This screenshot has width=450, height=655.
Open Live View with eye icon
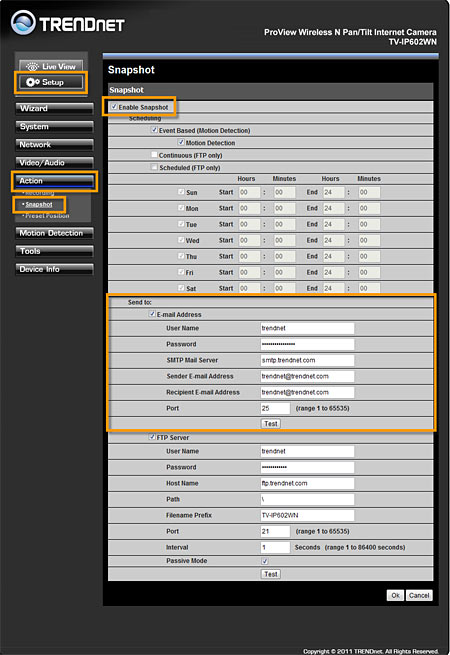coord(51,66)
